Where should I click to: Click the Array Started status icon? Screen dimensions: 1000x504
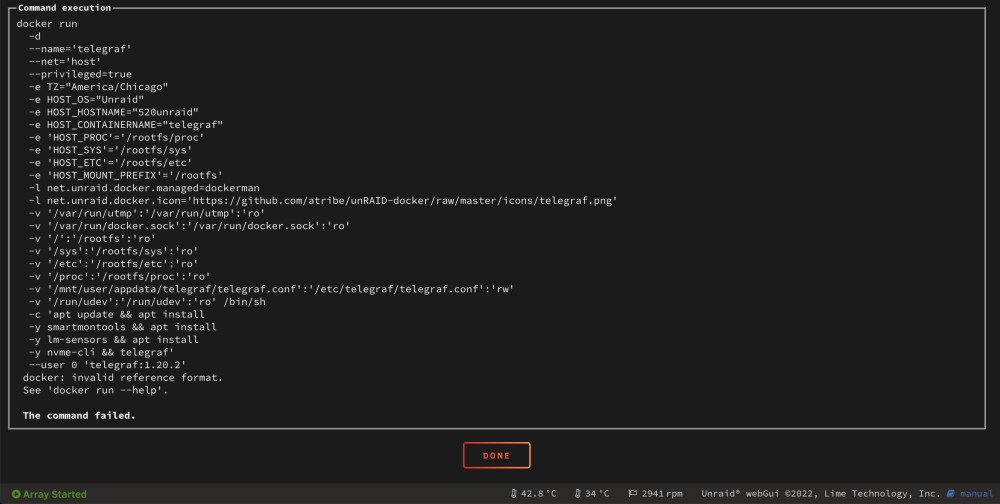point(16,494)
